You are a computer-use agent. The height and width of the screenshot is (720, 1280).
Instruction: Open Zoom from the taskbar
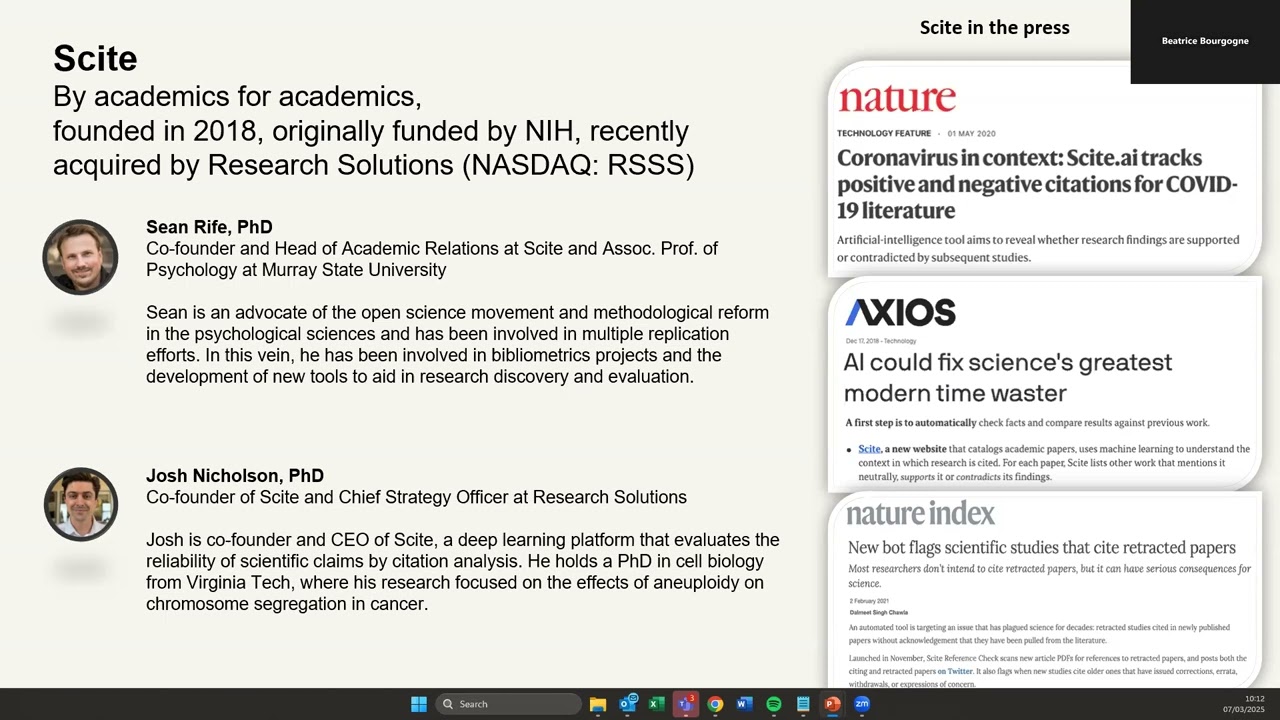862,704
